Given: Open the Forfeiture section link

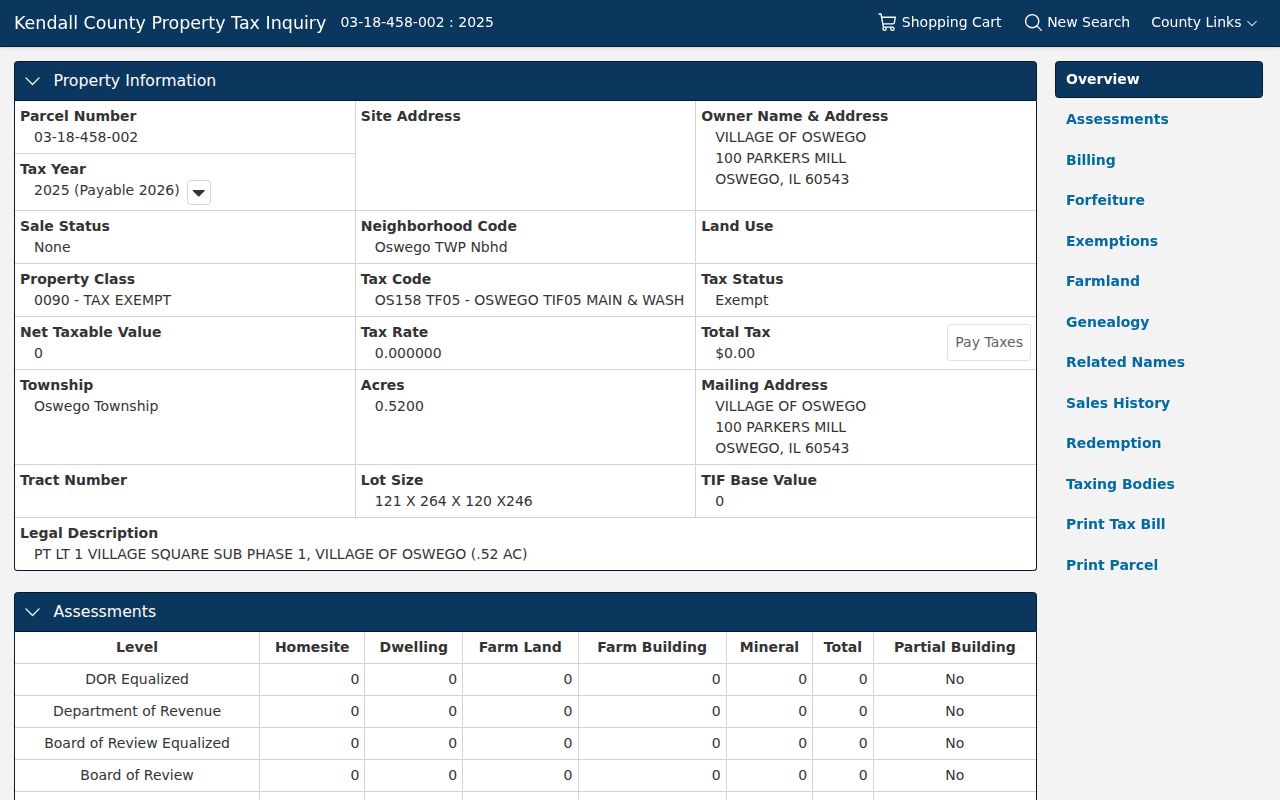Looking at the screenshot, I should 1105,200.
